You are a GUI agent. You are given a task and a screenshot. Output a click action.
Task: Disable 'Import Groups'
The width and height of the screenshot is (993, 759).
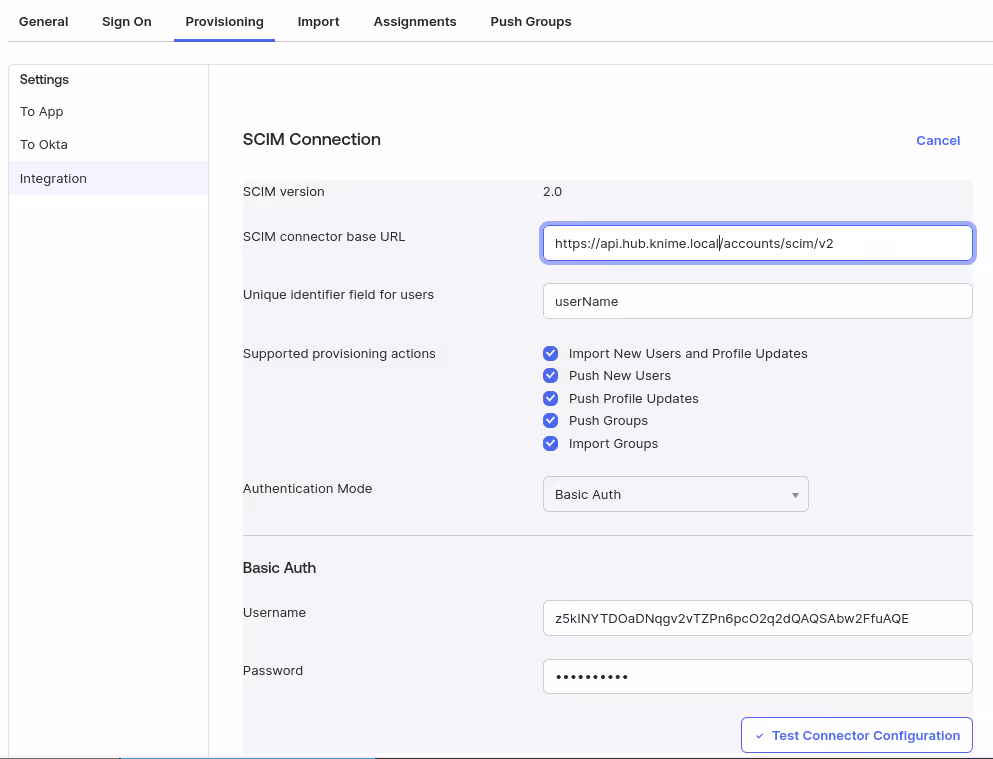tap(550, 443)
